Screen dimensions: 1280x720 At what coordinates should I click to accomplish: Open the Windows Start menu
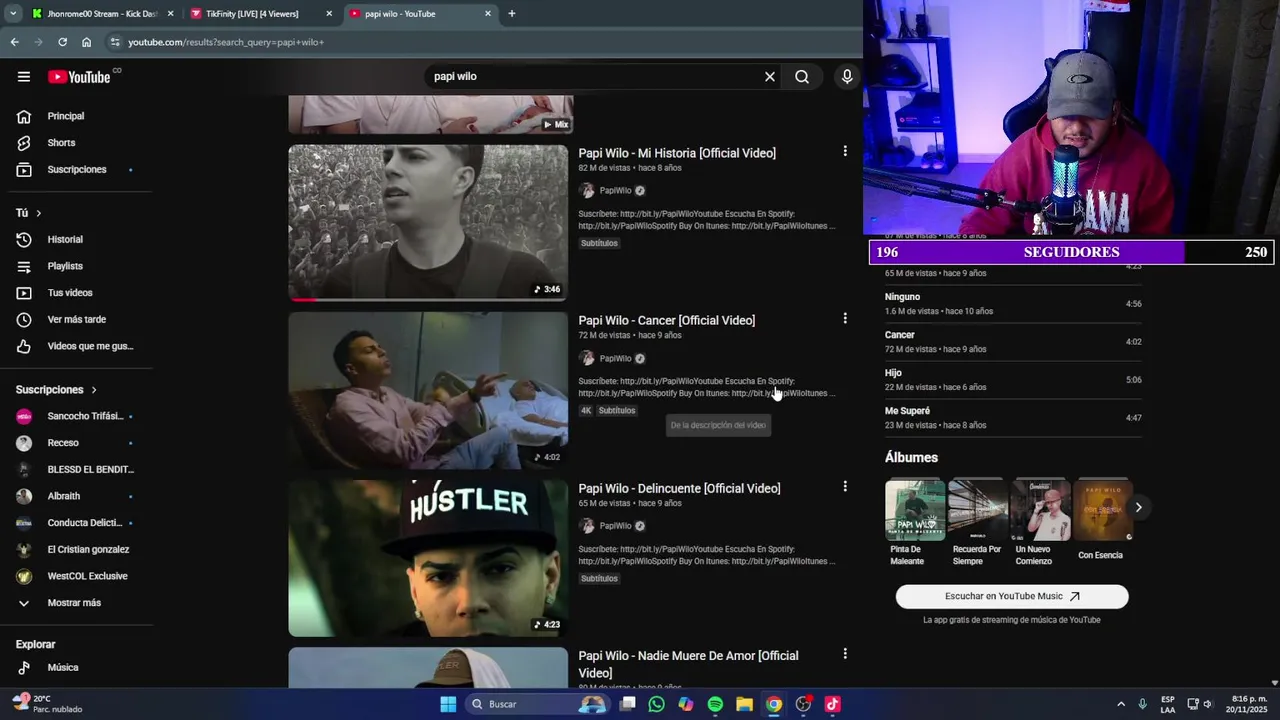(x=448, y=704)
